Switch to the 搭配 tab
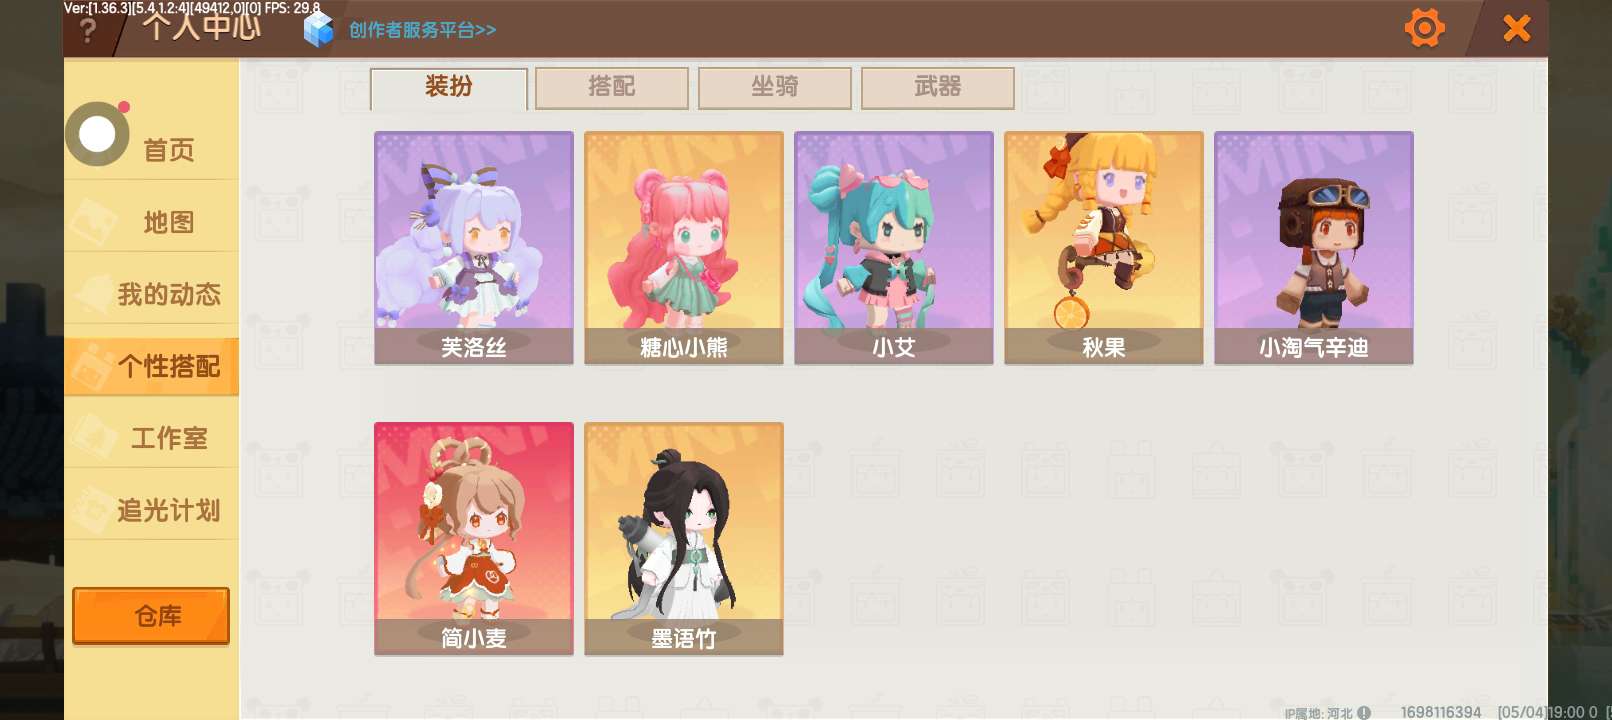Image resolution: width=1612 pixels, height=720 pixels. click(612, 88)
